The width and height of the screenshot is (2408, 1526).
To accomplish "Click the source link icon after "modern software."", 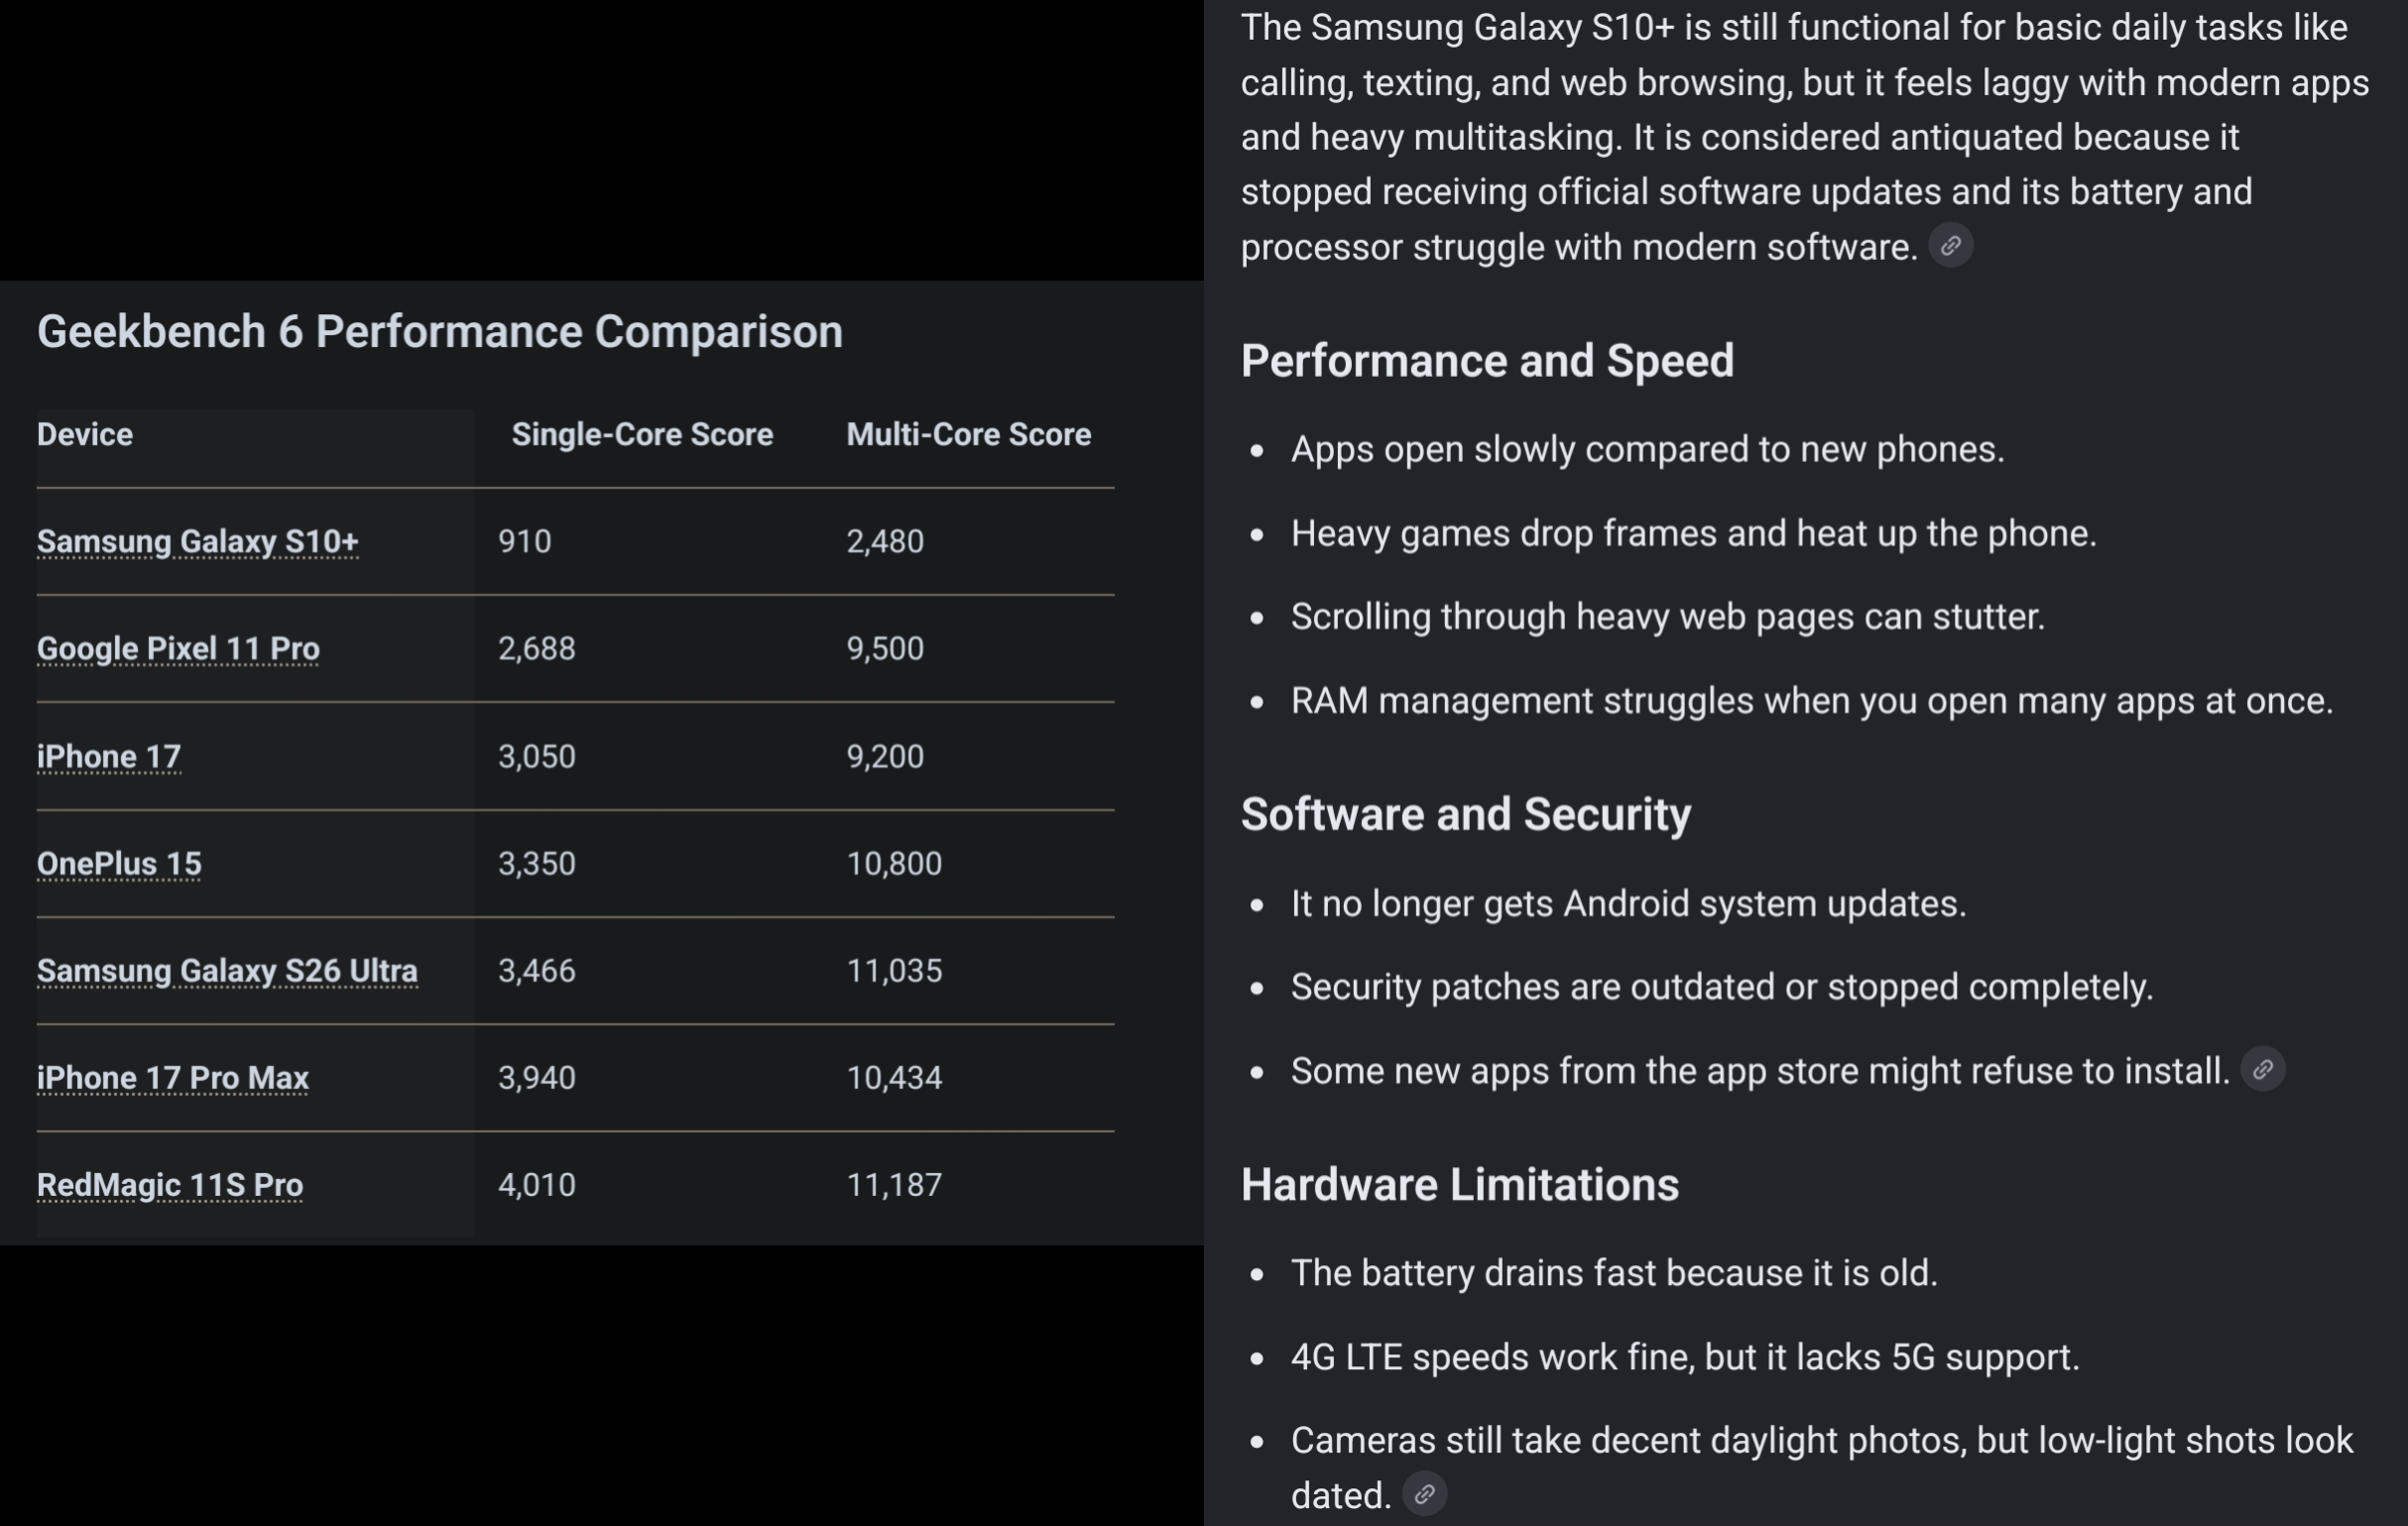I will 1950,246.
